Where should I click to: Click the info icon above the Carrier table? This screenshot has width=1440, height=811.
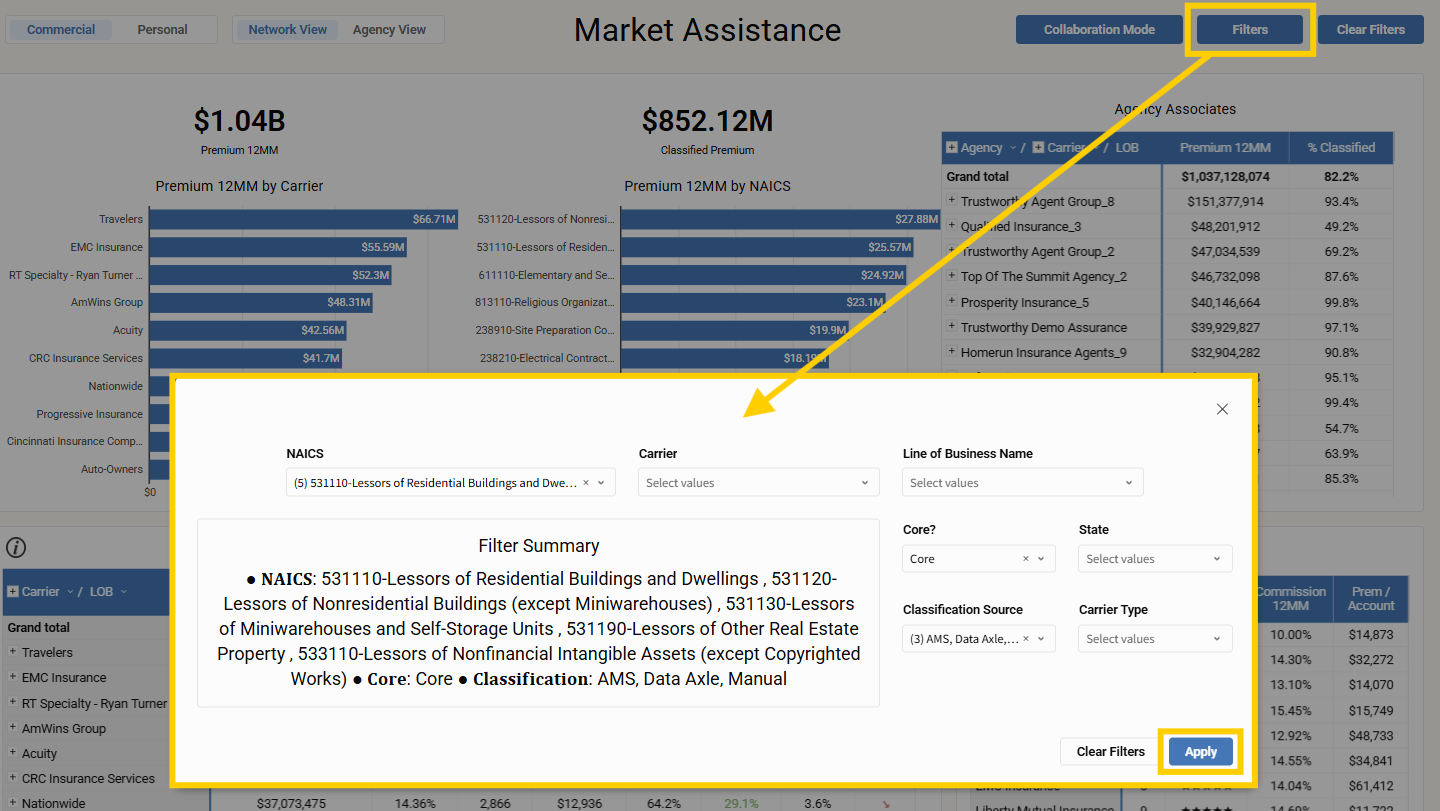pos(16,547)
